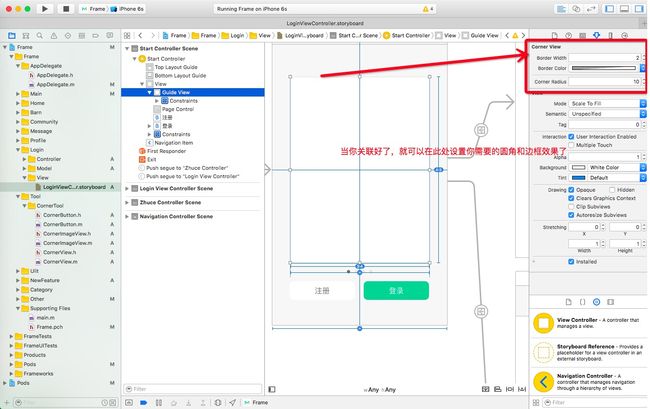Screen dimensions: 650x409
Task: Open the Object library tab
Action: pos(597,302)
